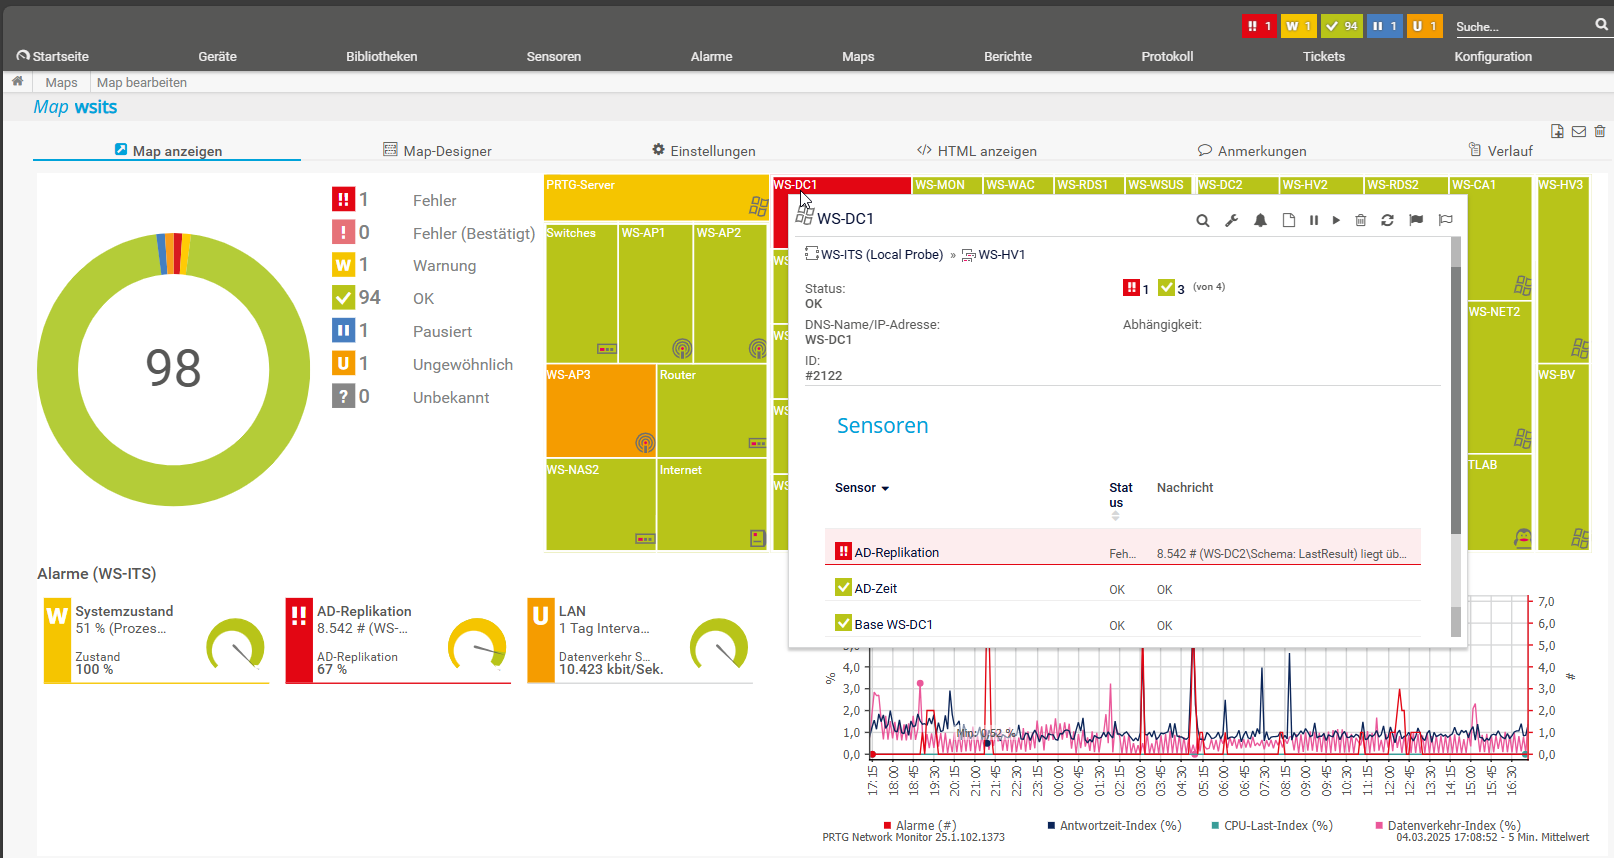Image resolution: width=1614 pixels, height=858 pixels.
Task: Open WS-MON map tile
Action: click(x=946, y=185)
